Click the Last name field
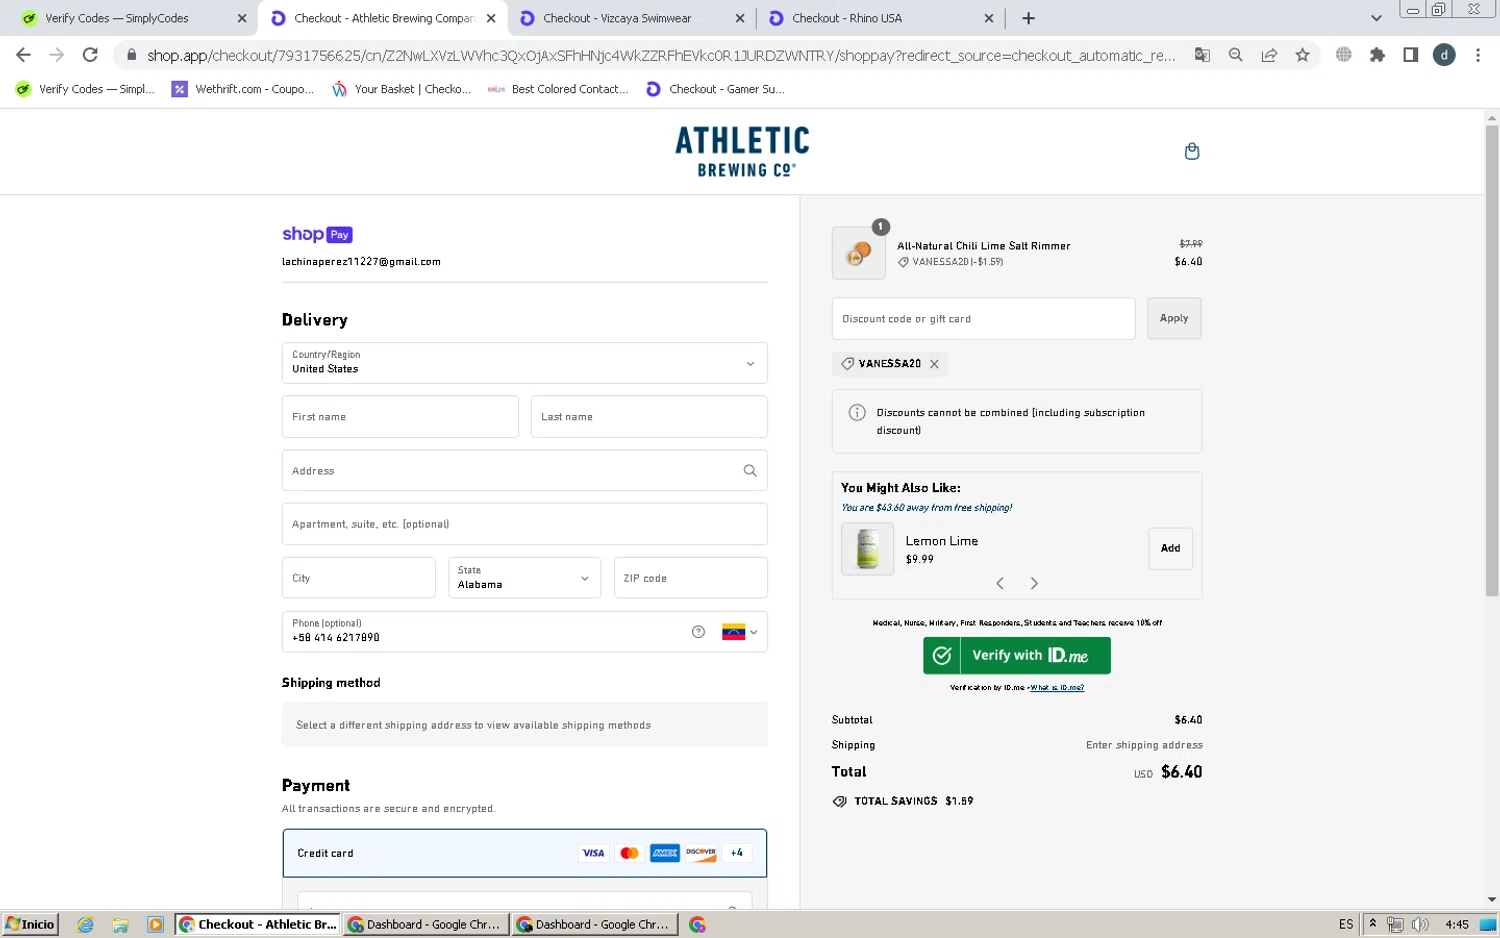This screenshot has height=938, width=1500. [649, 417]
